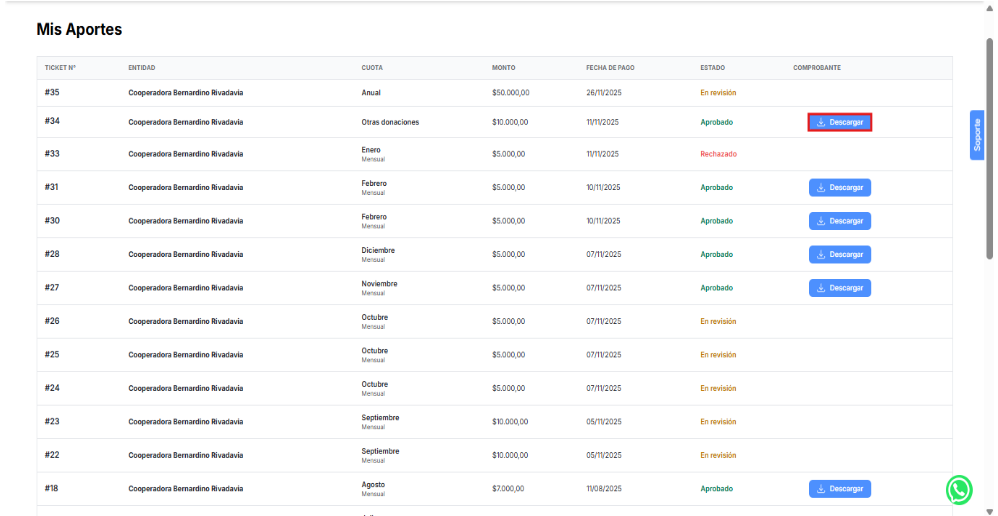This screenshot has width=998, height=516.
Task: Select the En revisión status of ticket #35
Action: tap(717, 93)
